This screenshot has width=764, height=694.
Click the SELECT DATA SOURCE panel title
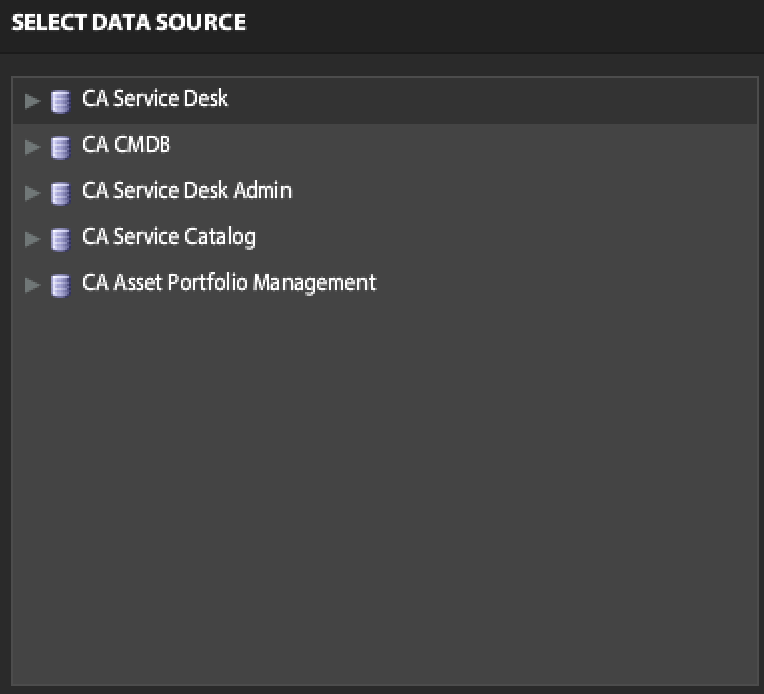(x=128, y=22)
